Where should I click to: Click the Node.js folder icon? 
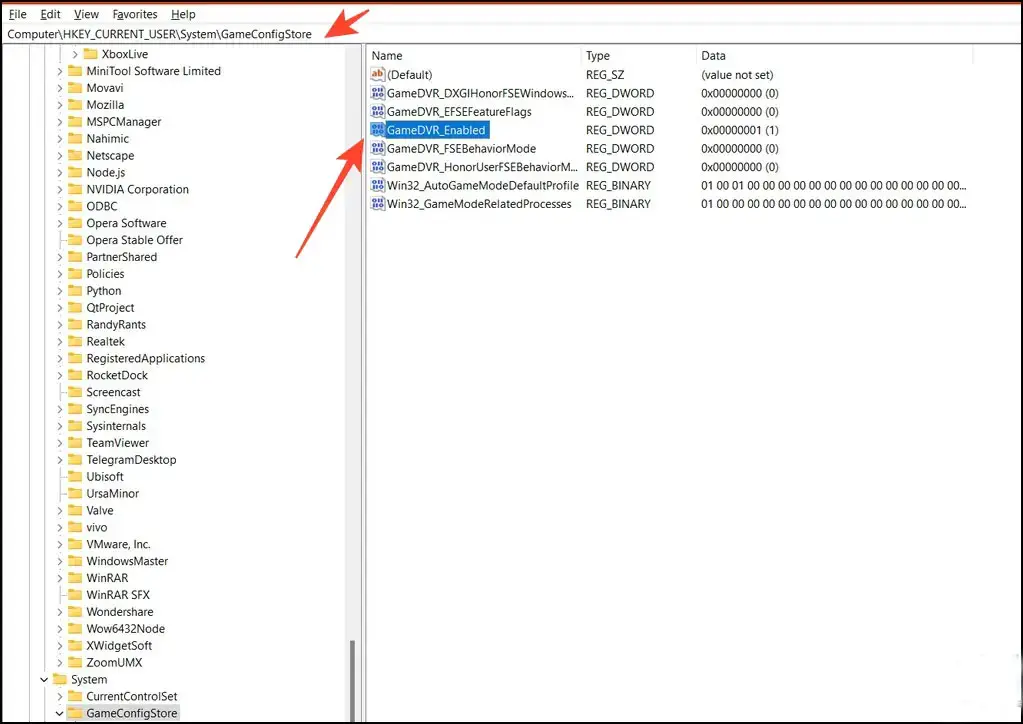tap(76, 172)
